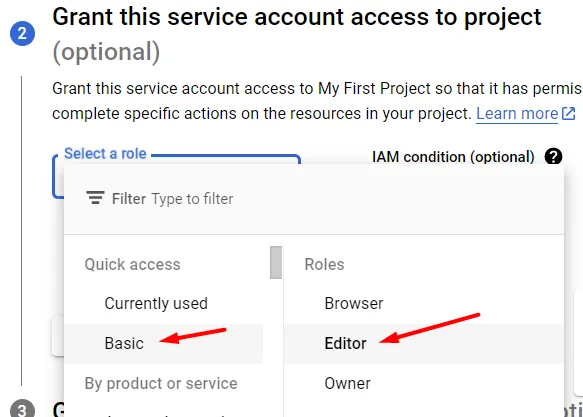Image resolution: width=583 pixels, height=417 pixels.
Task: Choose the Browser role
Action: pyautogui.click(x=423, y=303)
